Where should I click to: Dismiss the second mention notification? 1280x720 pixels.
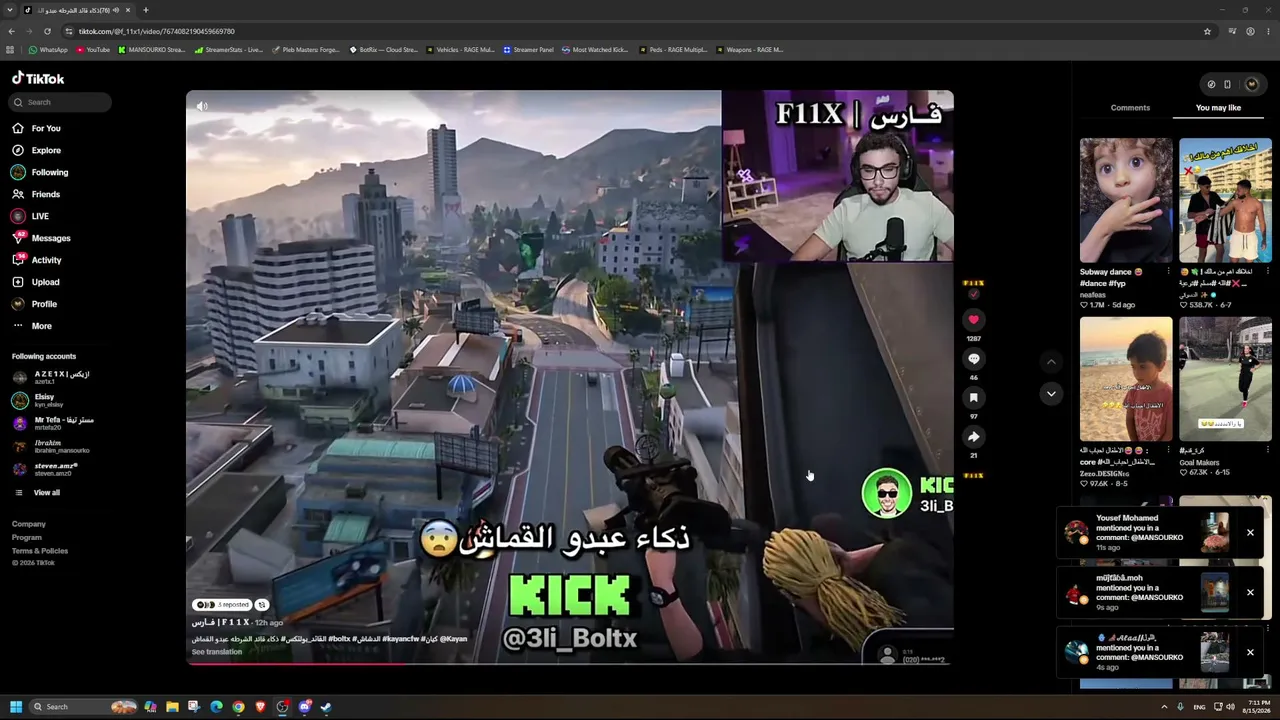1250,592
